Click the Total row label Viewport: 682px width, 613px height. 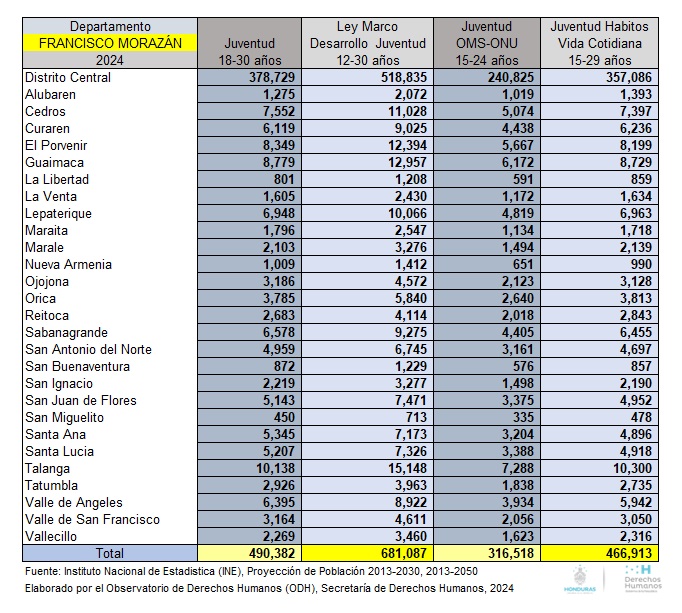(111, 553)
